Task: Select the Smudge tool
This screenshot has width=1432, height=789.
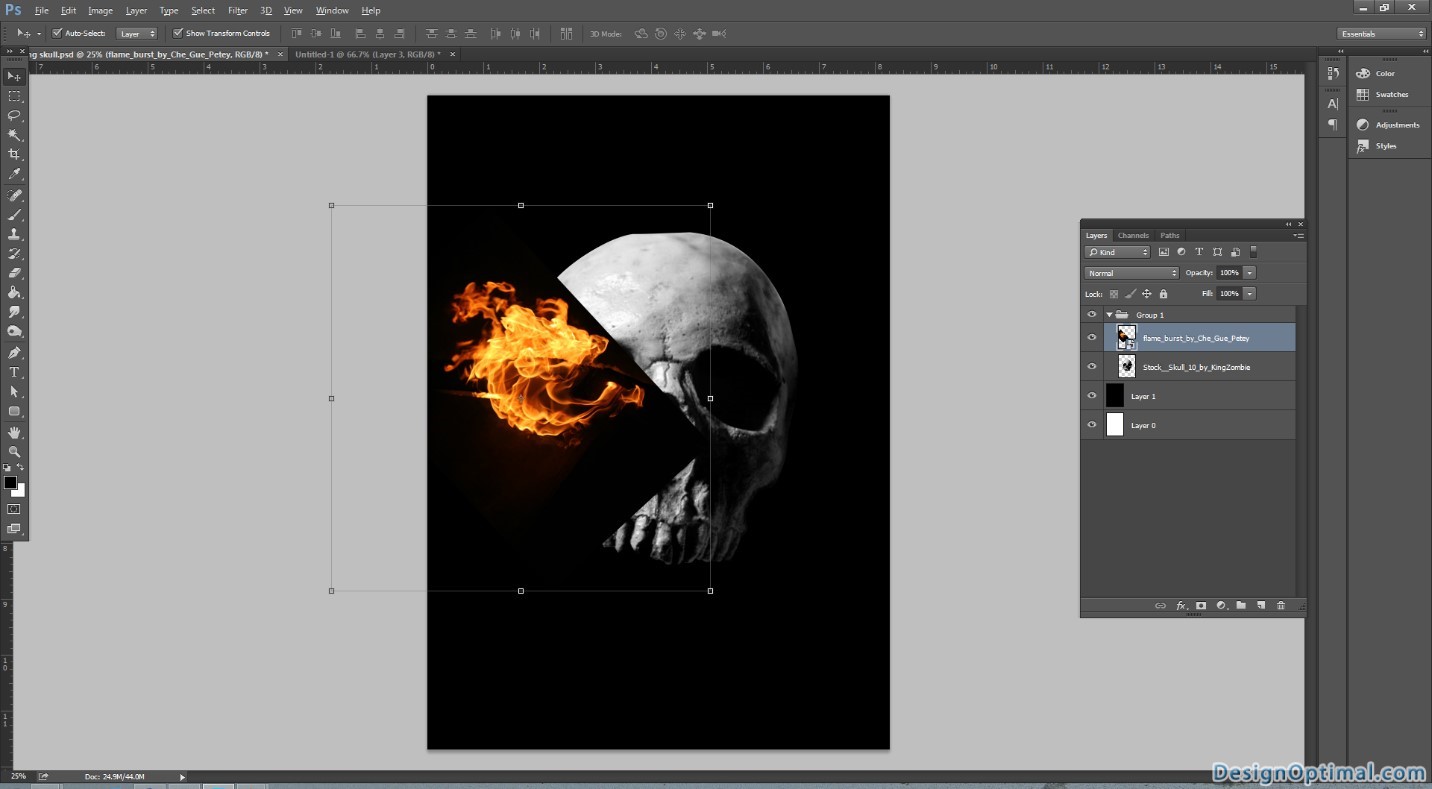Action: click(x=14, y=312)
